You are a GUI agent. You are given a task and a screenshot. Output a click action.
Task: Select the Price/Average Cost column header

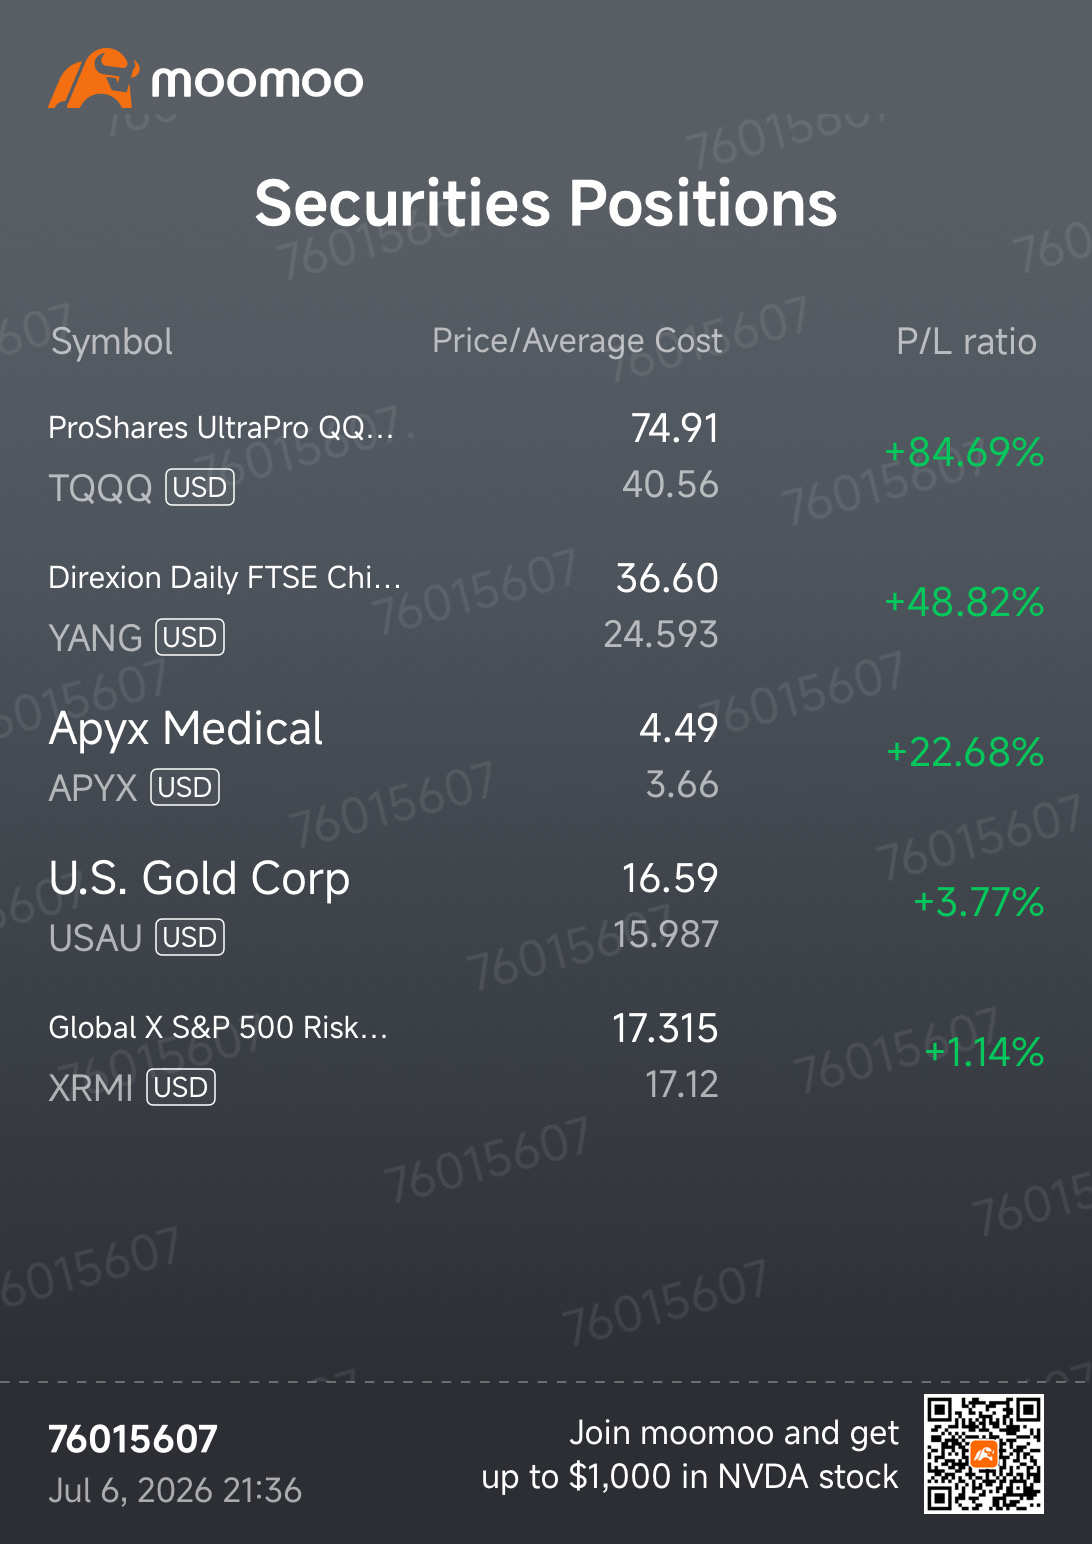click(577, 341)
